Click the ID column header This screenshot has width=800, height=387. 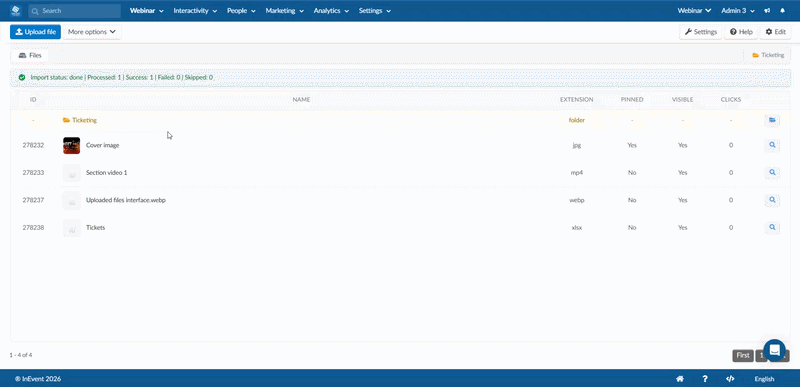pyautogui.click(x=33, y=99)
